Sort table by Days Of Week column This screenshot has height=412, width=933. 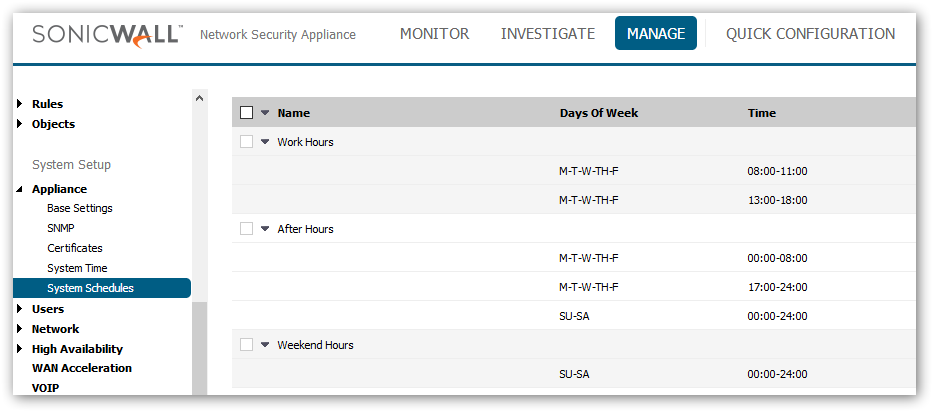point(599,113)
